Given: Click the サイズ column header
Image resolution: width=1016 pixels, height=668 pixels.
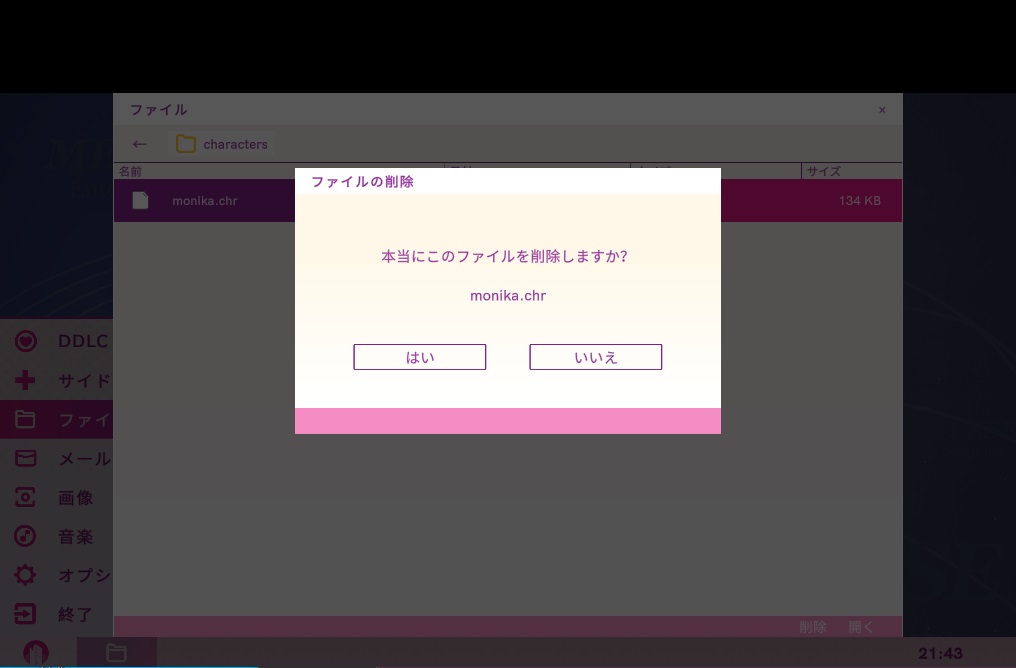Looking at the screenshot, I should [824, 171].
